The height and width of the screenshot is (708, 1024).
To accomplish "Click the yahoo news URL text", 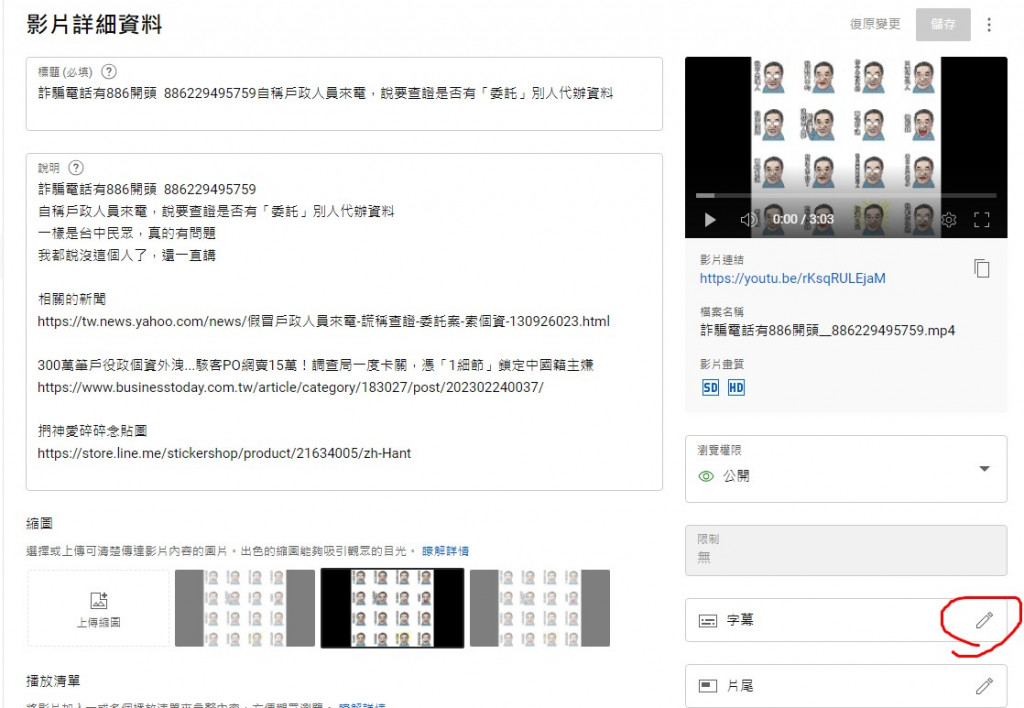I will (323, 321).
